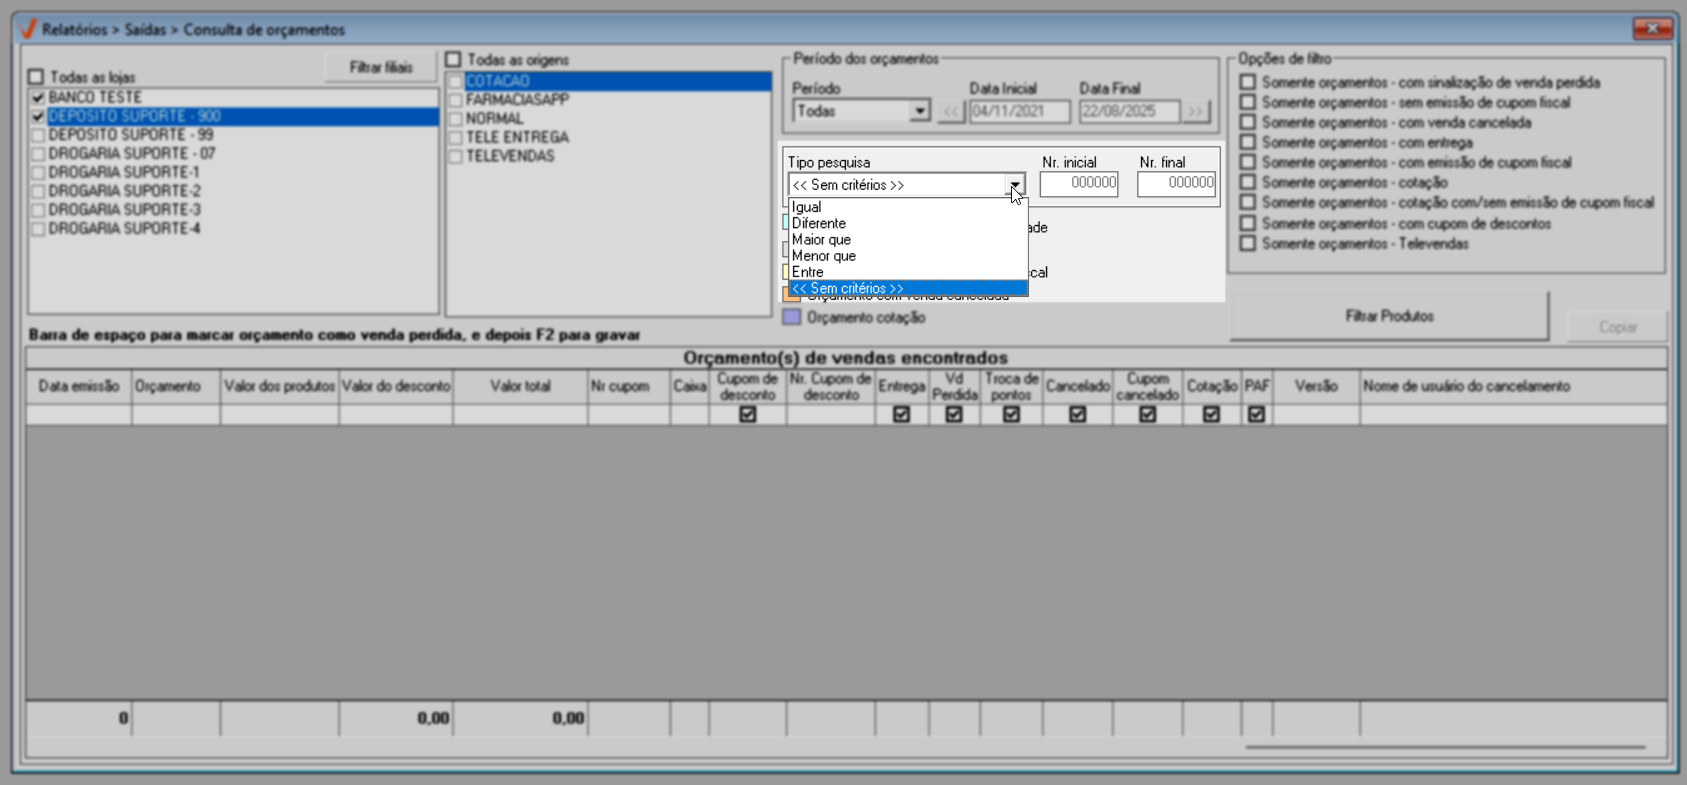
Task: Toggle the Entrega column filter checkbox
Action: (901, 414)
